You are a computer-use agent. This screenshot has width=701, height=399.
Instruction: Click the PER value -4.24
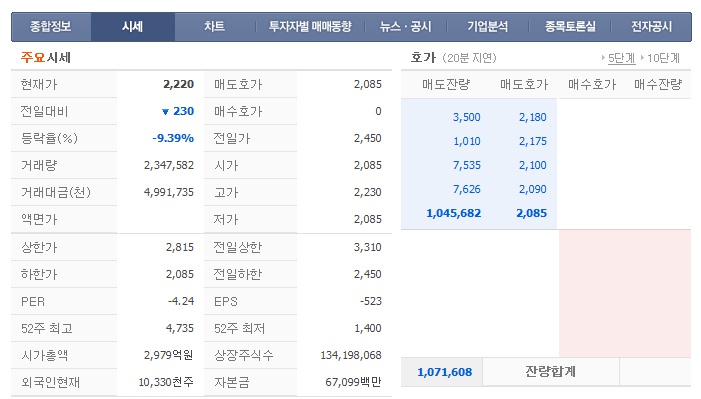click(x=181, y=301)
